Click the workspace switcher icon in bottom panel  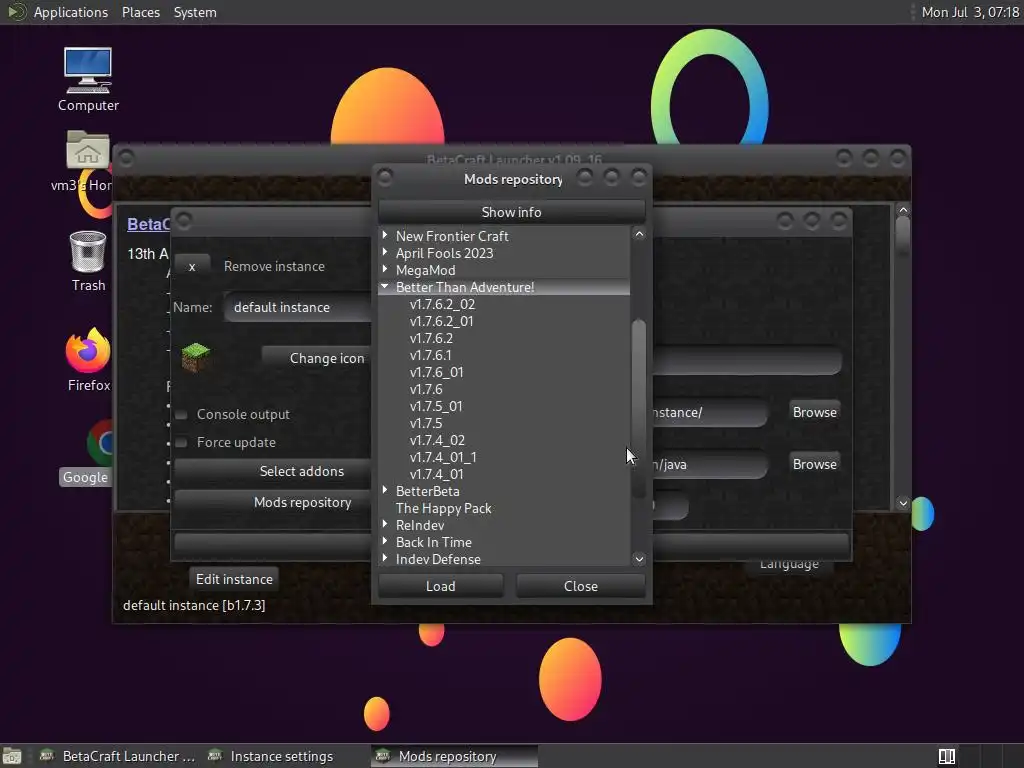[946, 756]
